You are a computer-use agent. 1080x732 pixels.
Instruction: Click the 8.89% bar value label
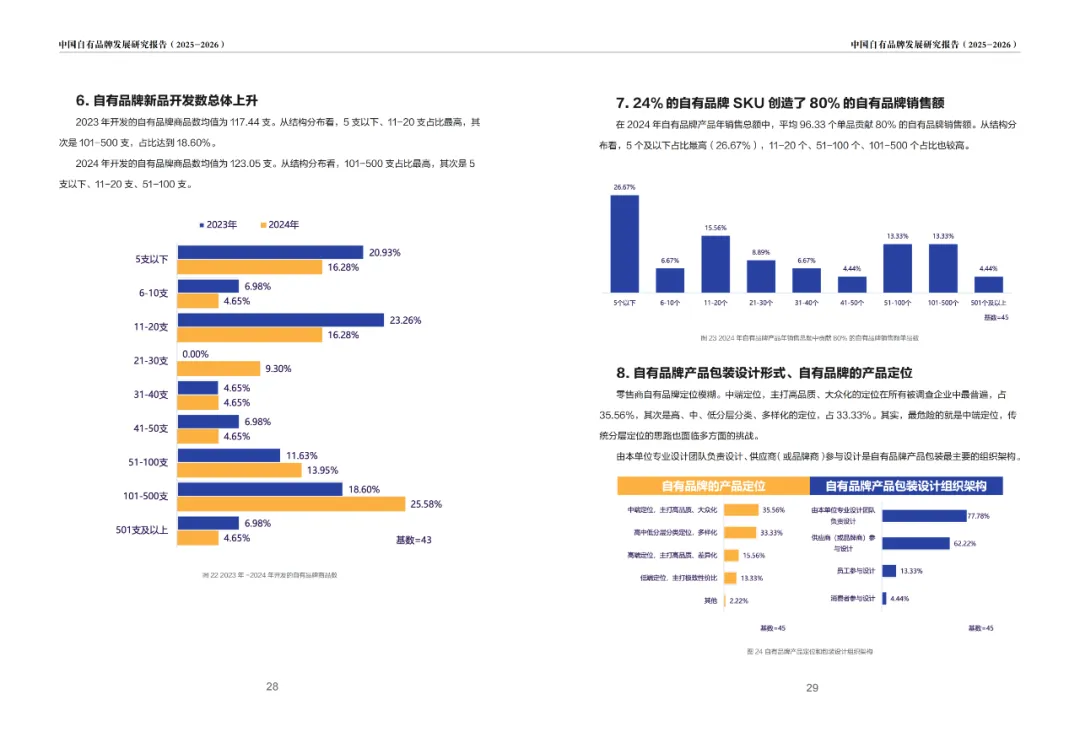pyautogui.click(x=760, y=253)
